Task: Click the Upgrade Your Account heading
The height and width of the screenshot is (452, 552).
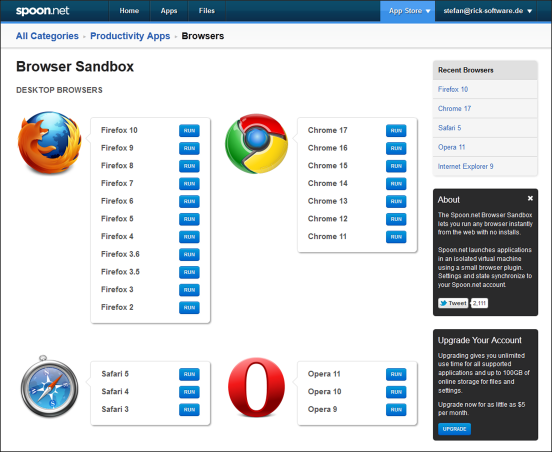Action: point(479,340)
